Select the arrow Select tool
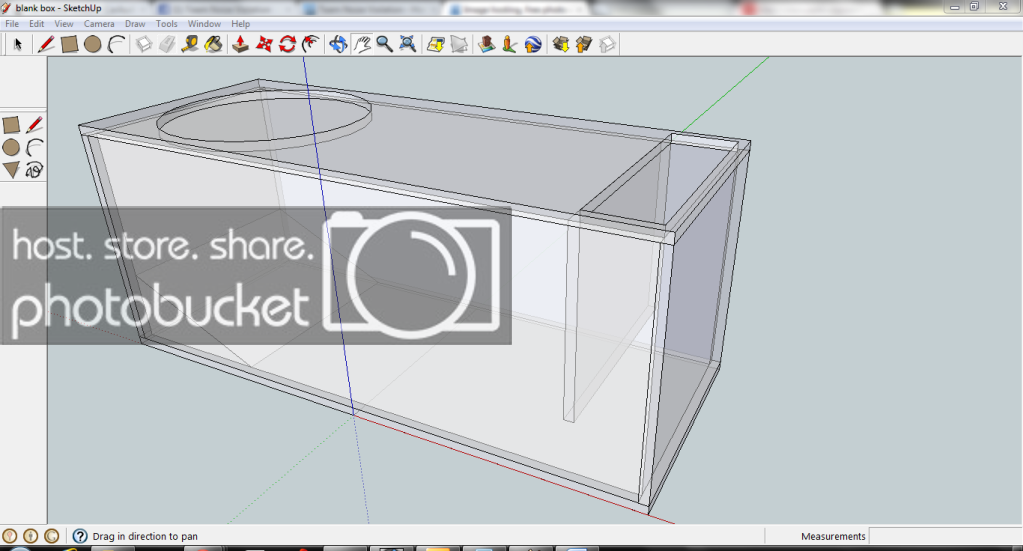This screenshot has width=1023, height=551. pyautogui.click(x=18, y=44)
